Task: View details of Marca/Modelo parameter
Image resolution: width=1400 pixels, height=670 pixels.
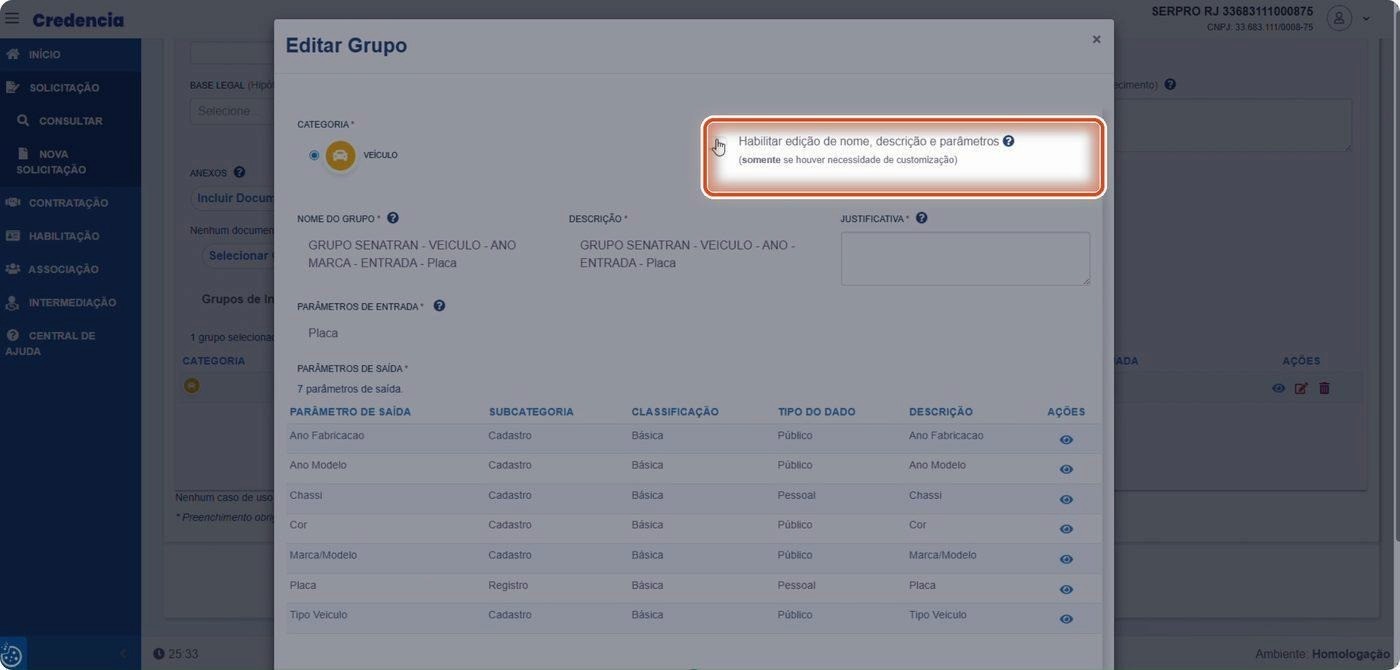Action: [x=1066, y=559]
